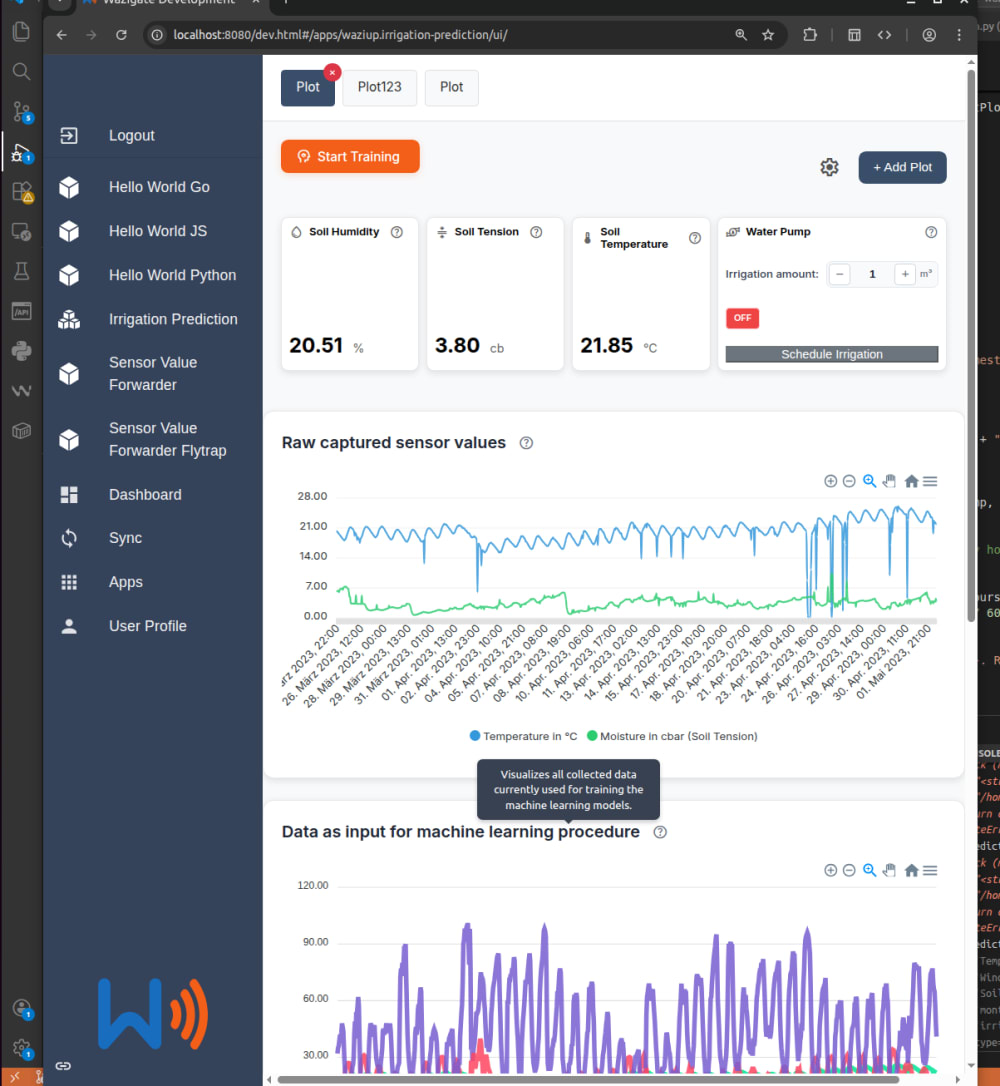1000x1086 pixels.
Task: Select the active Plot tab
Action: (307, 87)
